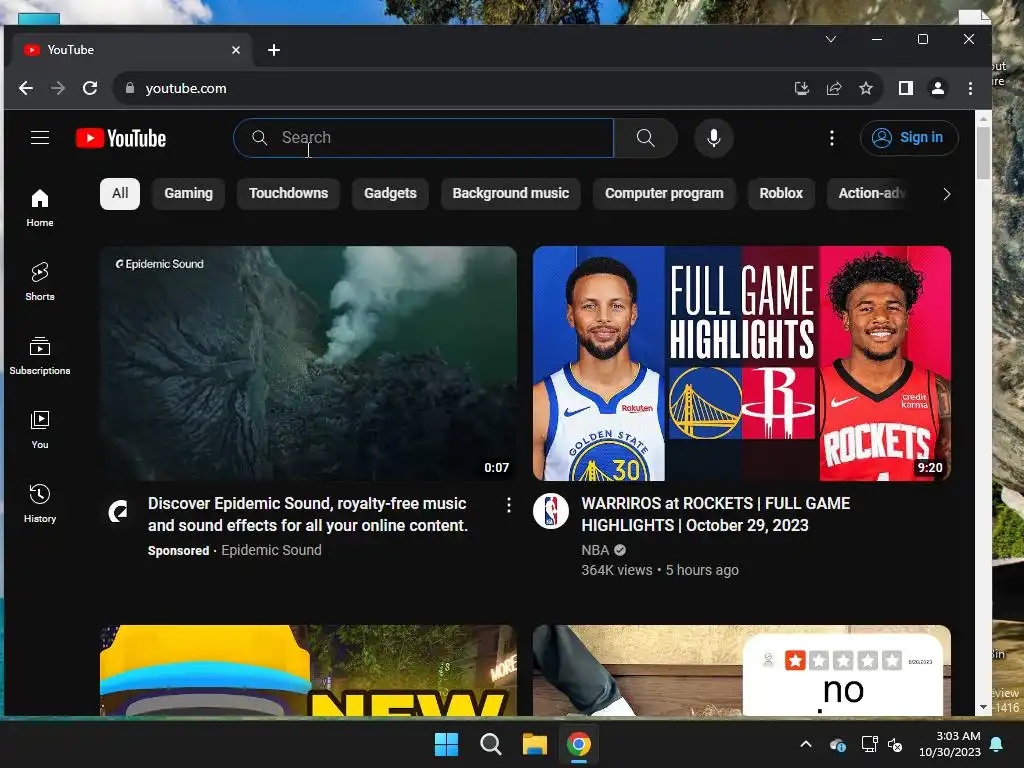Click scrollbar down arrow

click(984, 707)
